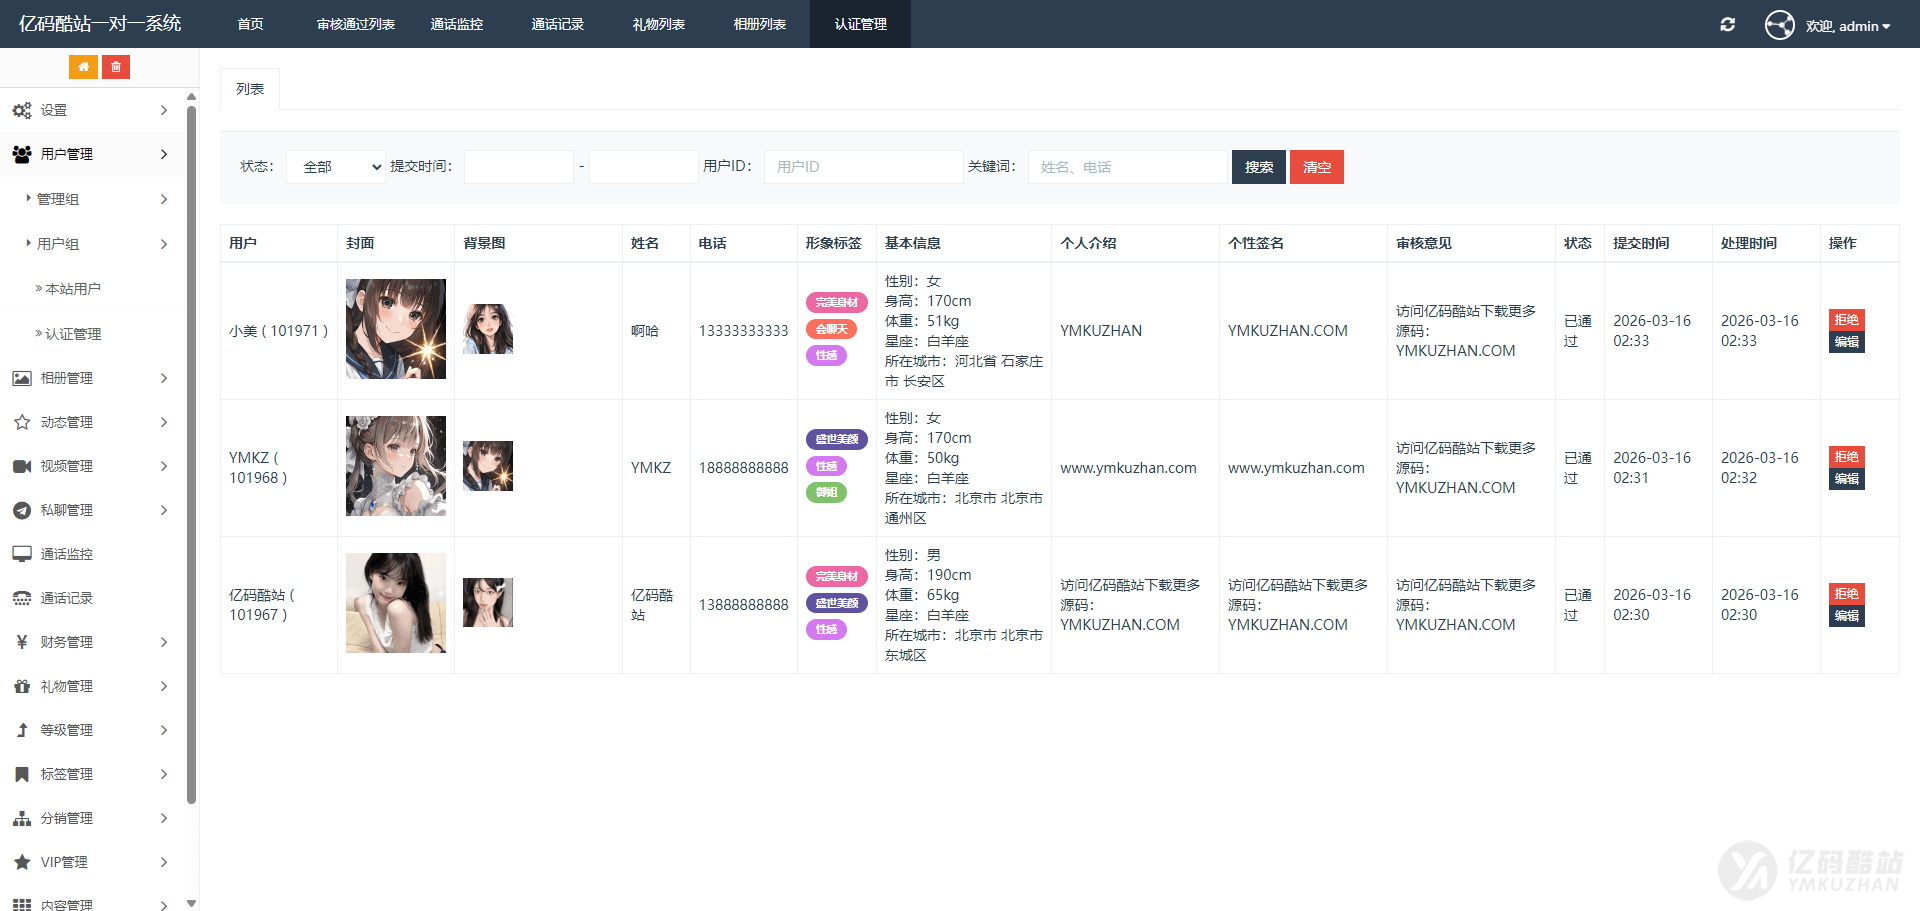Expand the 财务管理 sidebar chevron
Image resolution: width=1920 pixels, height=911 pixels.
click(164, 642)
